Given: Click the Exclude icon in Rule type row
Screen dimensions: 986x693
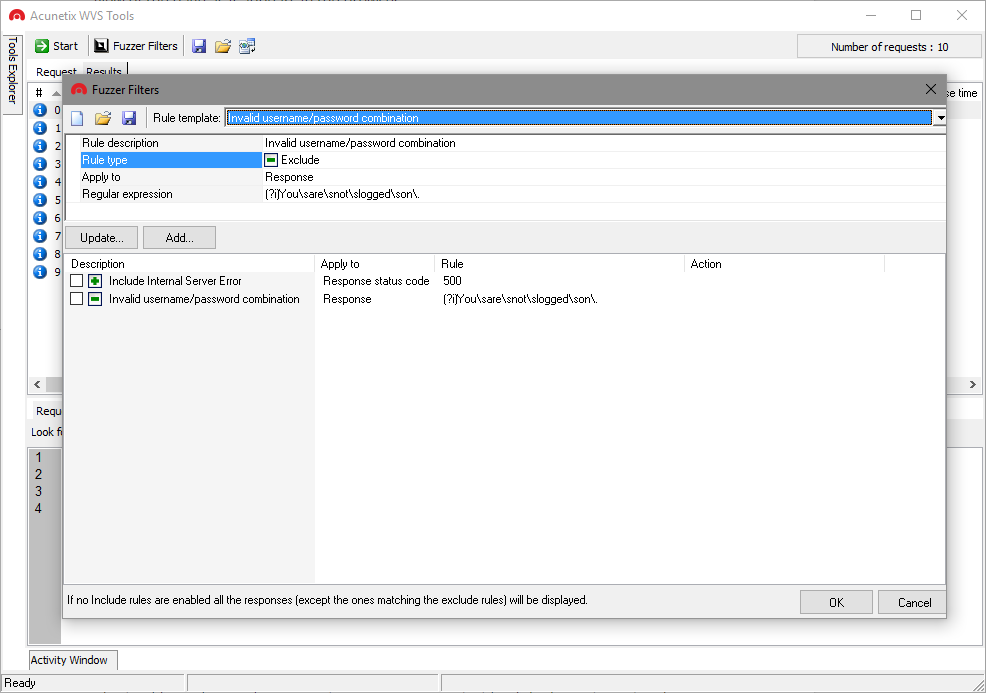Looking at the screenshot, I should 271,160.
